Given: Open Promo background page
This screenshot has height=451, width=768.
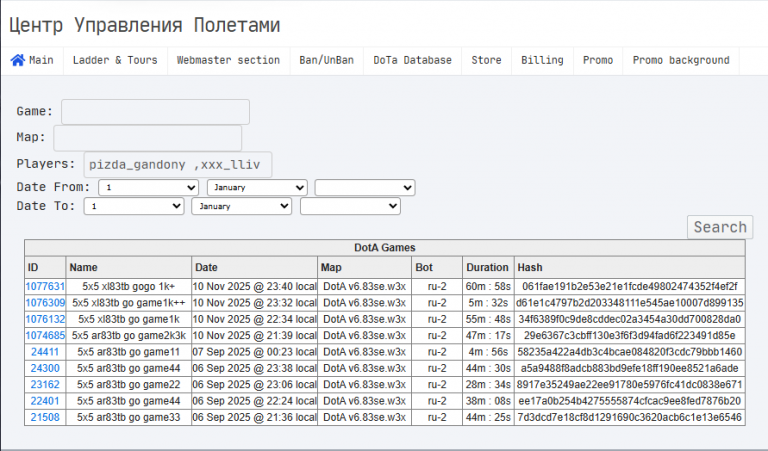Looking at the screenshot, I should click(x=681, y=60).
